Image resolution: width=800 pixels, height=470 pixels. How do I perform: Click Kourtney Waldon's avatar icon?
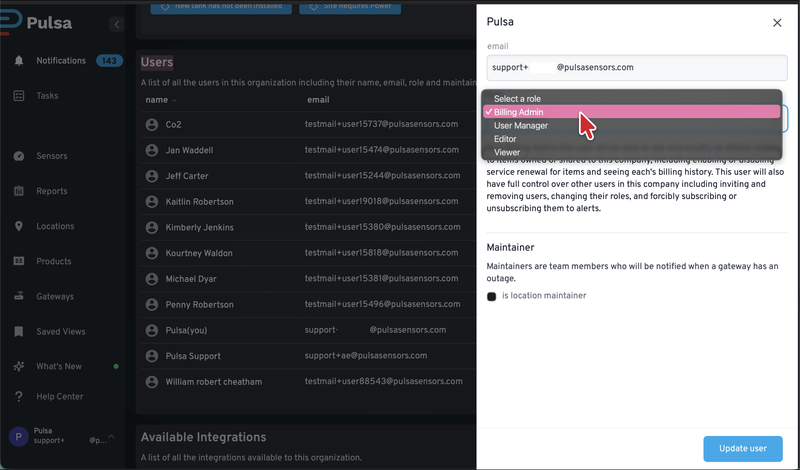(x=152, y=253)
